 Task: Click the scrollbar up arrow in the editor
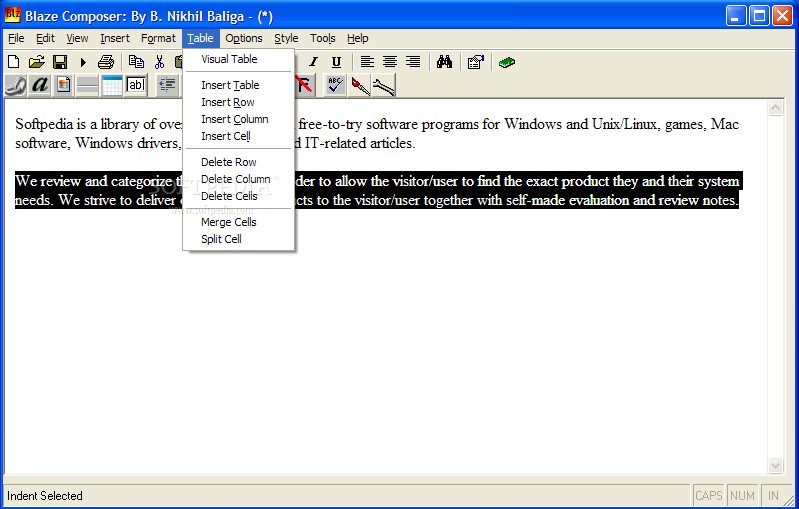[776, 108]
